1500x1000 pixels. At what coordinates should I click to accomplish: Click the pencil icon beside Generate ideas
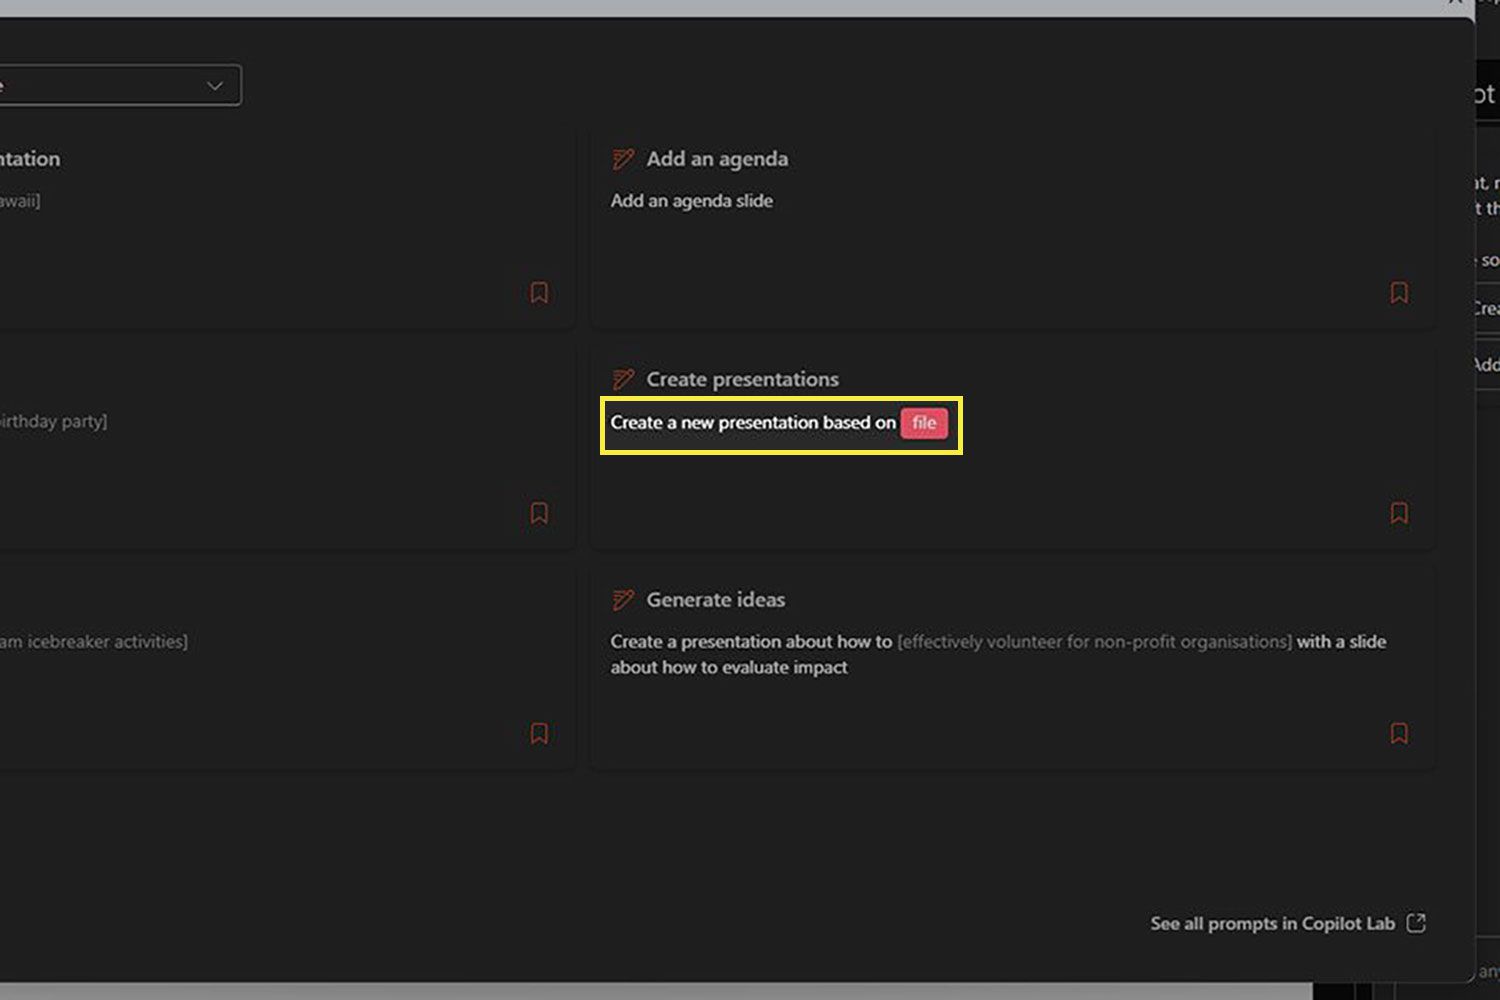[x=623, y=600]
